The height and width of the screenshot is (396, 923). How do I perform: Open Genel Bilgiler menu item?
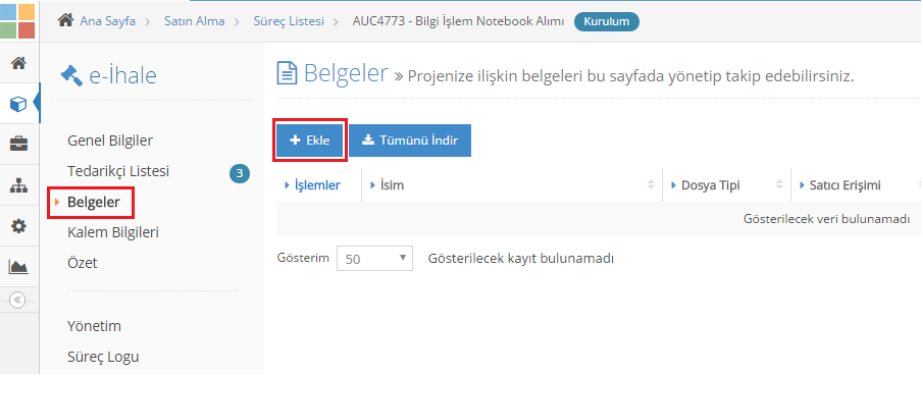(x=110, y=141)
